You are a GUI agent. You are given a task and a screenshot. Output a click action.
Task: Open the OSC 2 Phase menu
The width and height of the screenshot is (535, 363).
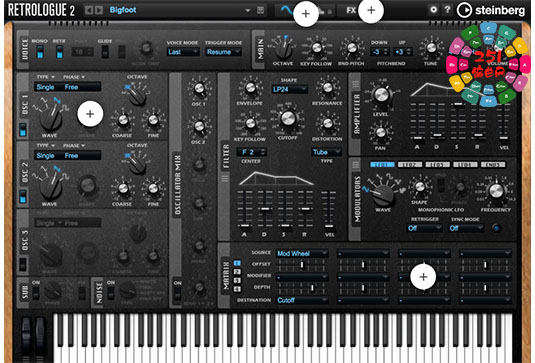[74, 146]
